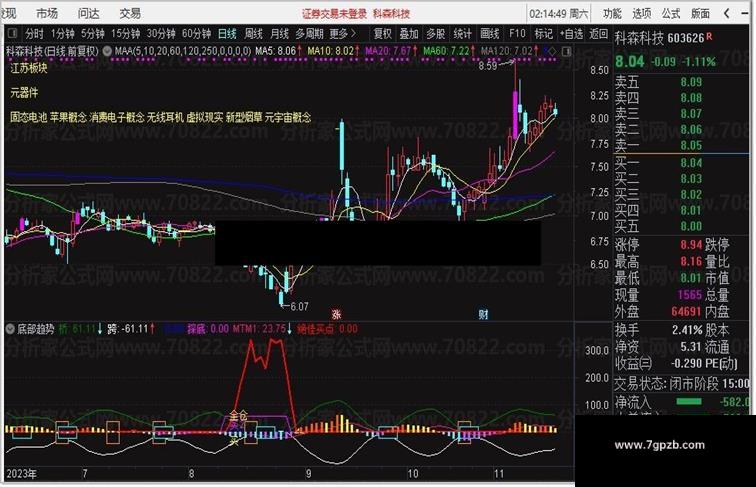Expand the MA indicator dropdown circle icon

coord(107,51)
